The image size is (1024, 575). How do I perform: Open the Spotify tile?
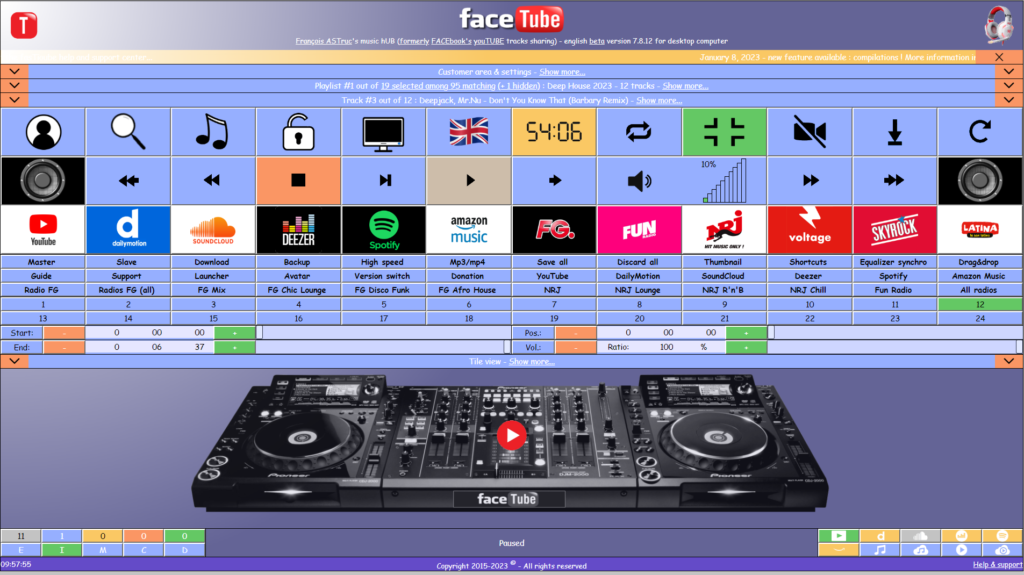383,230
